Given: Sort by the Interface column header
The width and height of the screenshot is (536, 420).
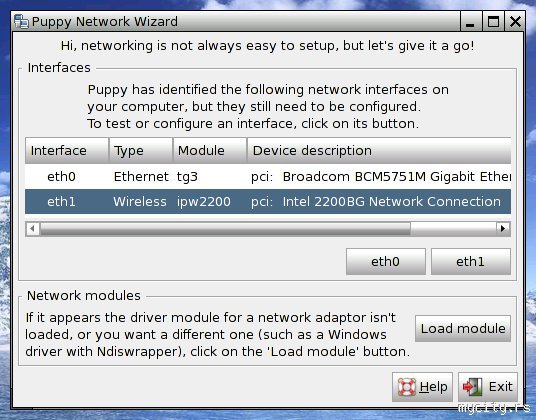Looking at the screenshot, I should click(67, 151).
